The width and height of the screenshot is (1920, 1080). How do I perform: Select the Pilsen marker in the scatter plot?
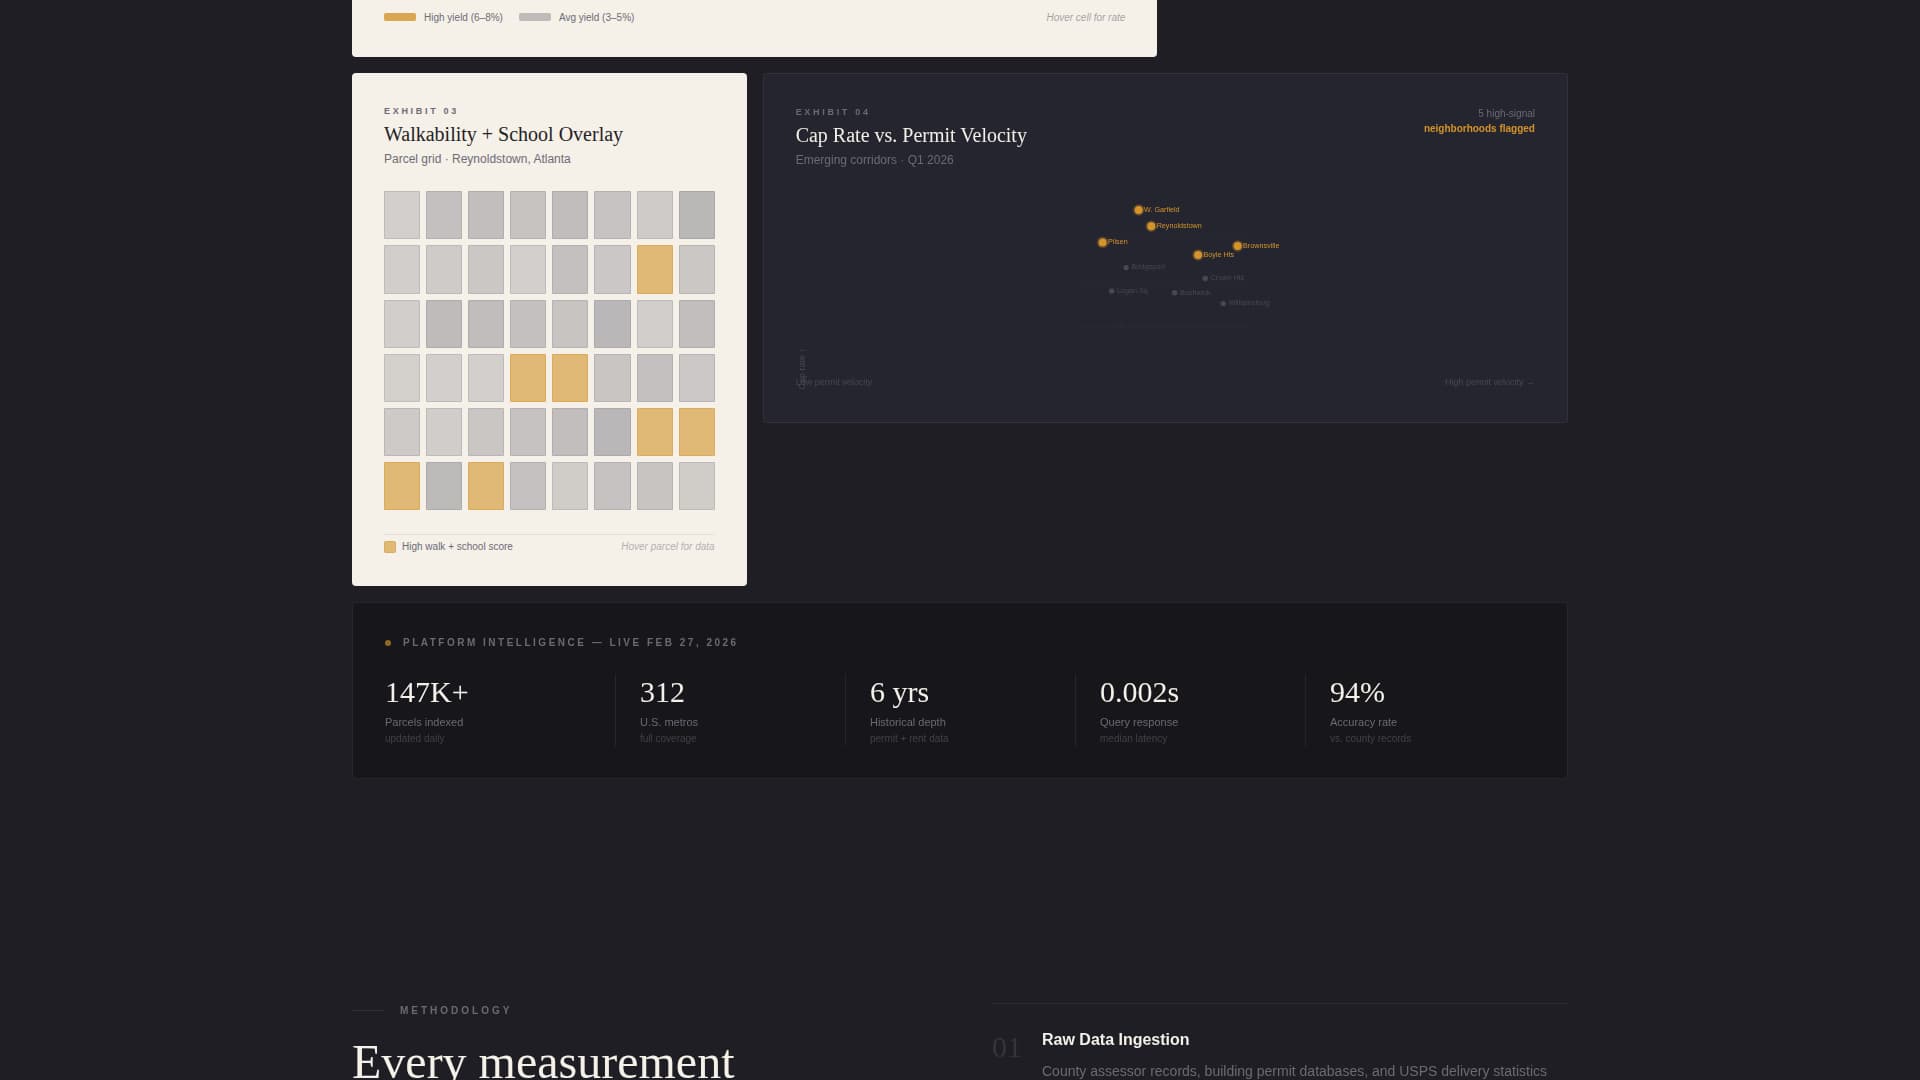pos(1103,242)
